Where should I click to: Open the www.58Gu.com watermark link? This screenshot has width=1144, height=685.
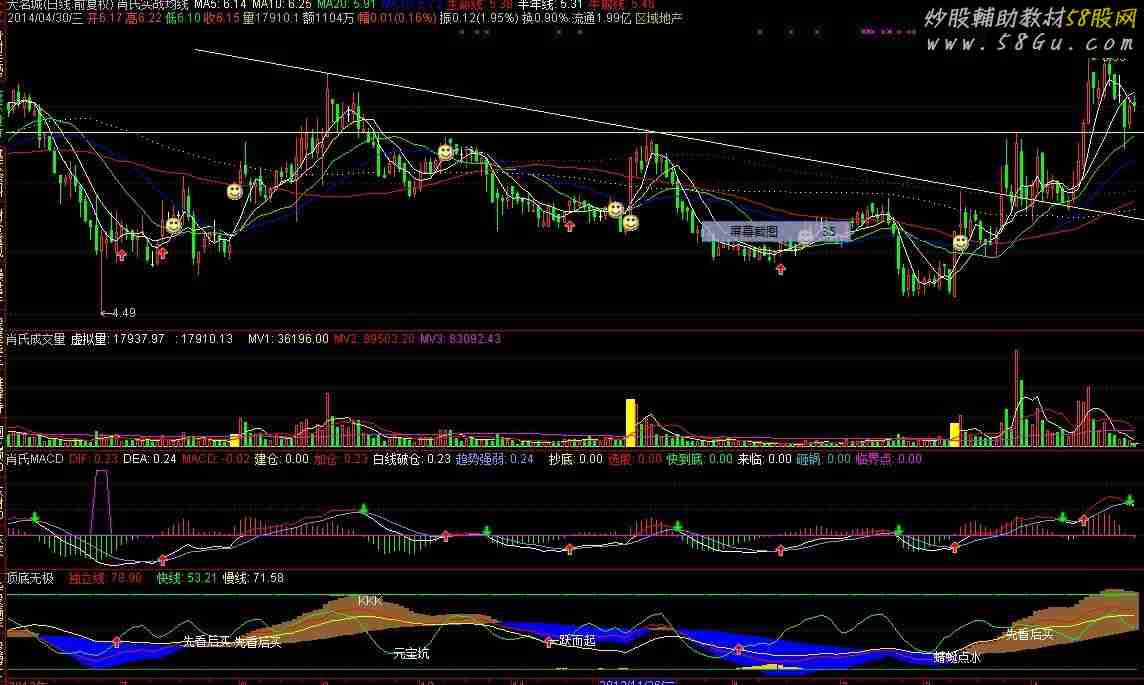click(x=1030, y=43)
